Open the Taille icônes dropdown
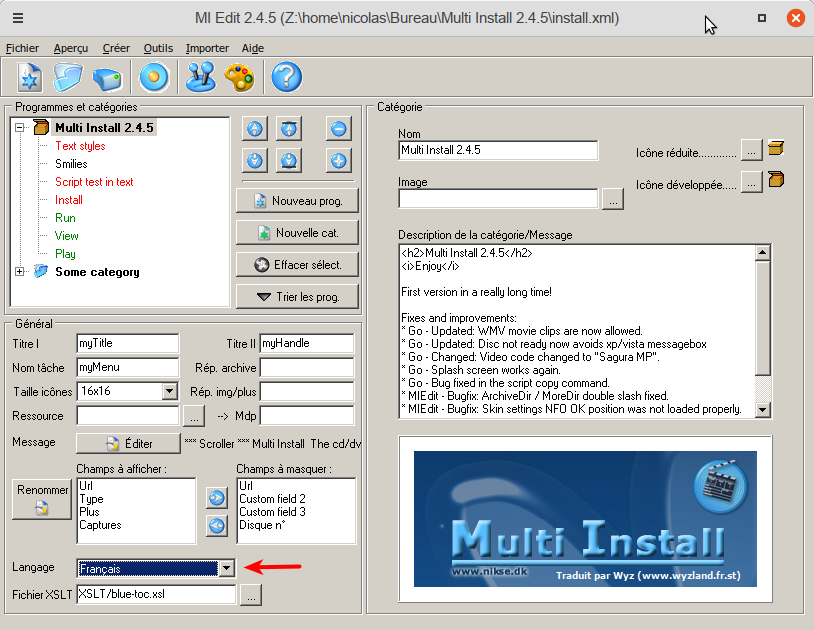 pyautogui.click(x=169, y=391)
